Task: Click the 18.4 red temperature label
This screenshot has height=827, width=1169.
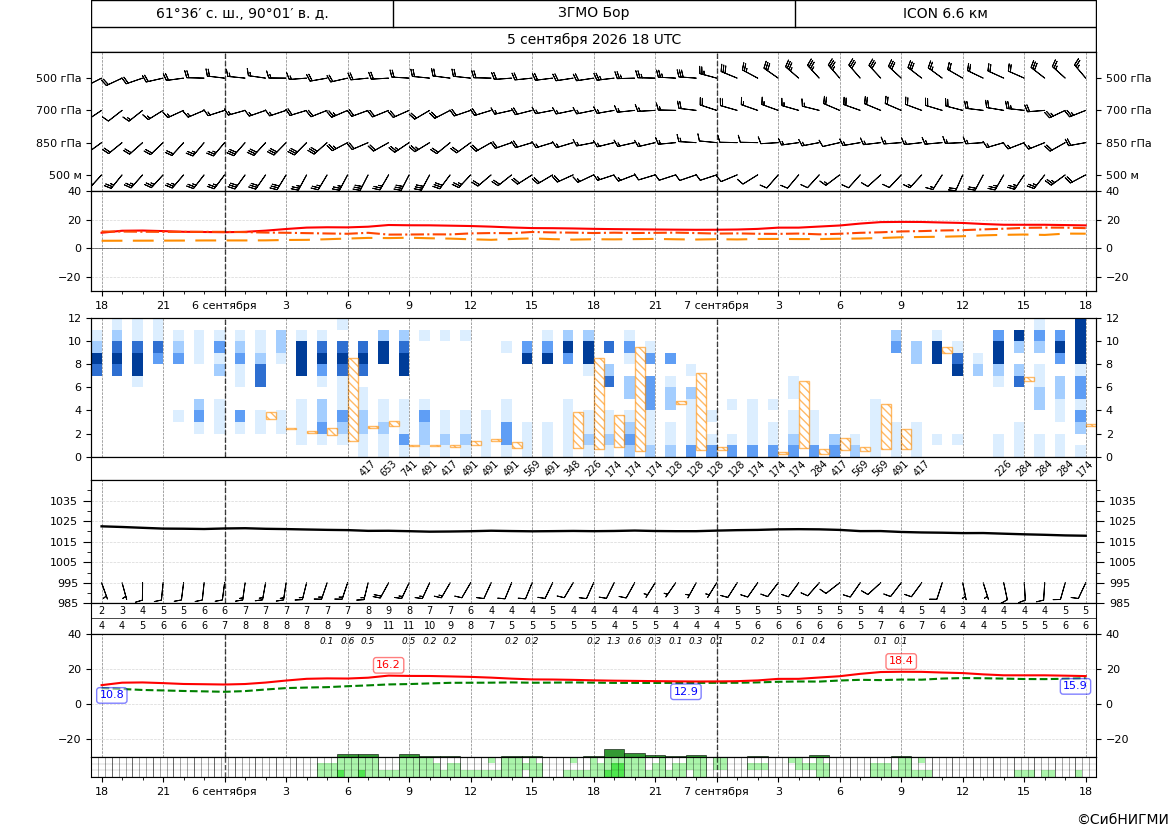Action: [901, 661]
